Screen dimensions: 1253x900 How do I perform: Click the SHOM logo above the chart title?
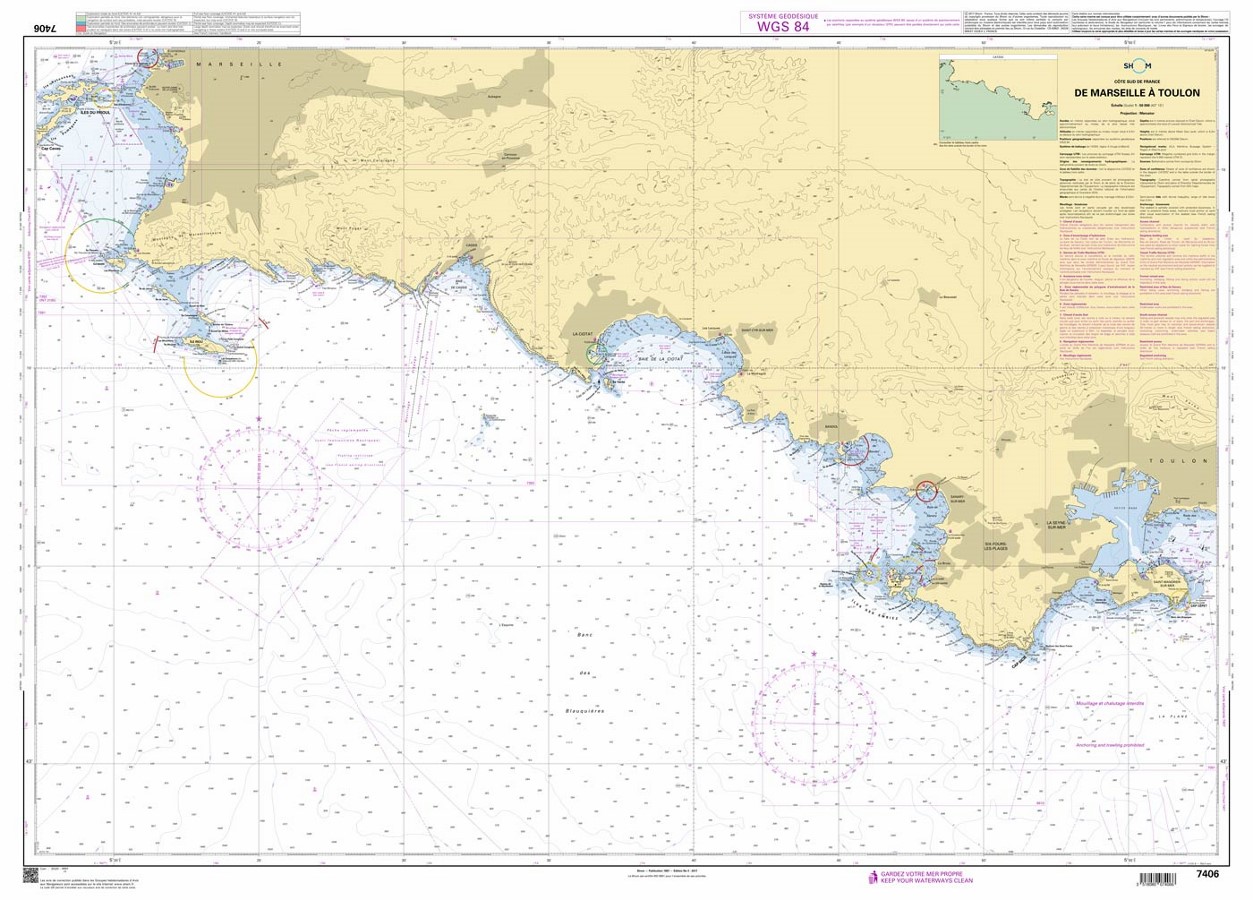pyautogui.click(x=1137, y=67)
